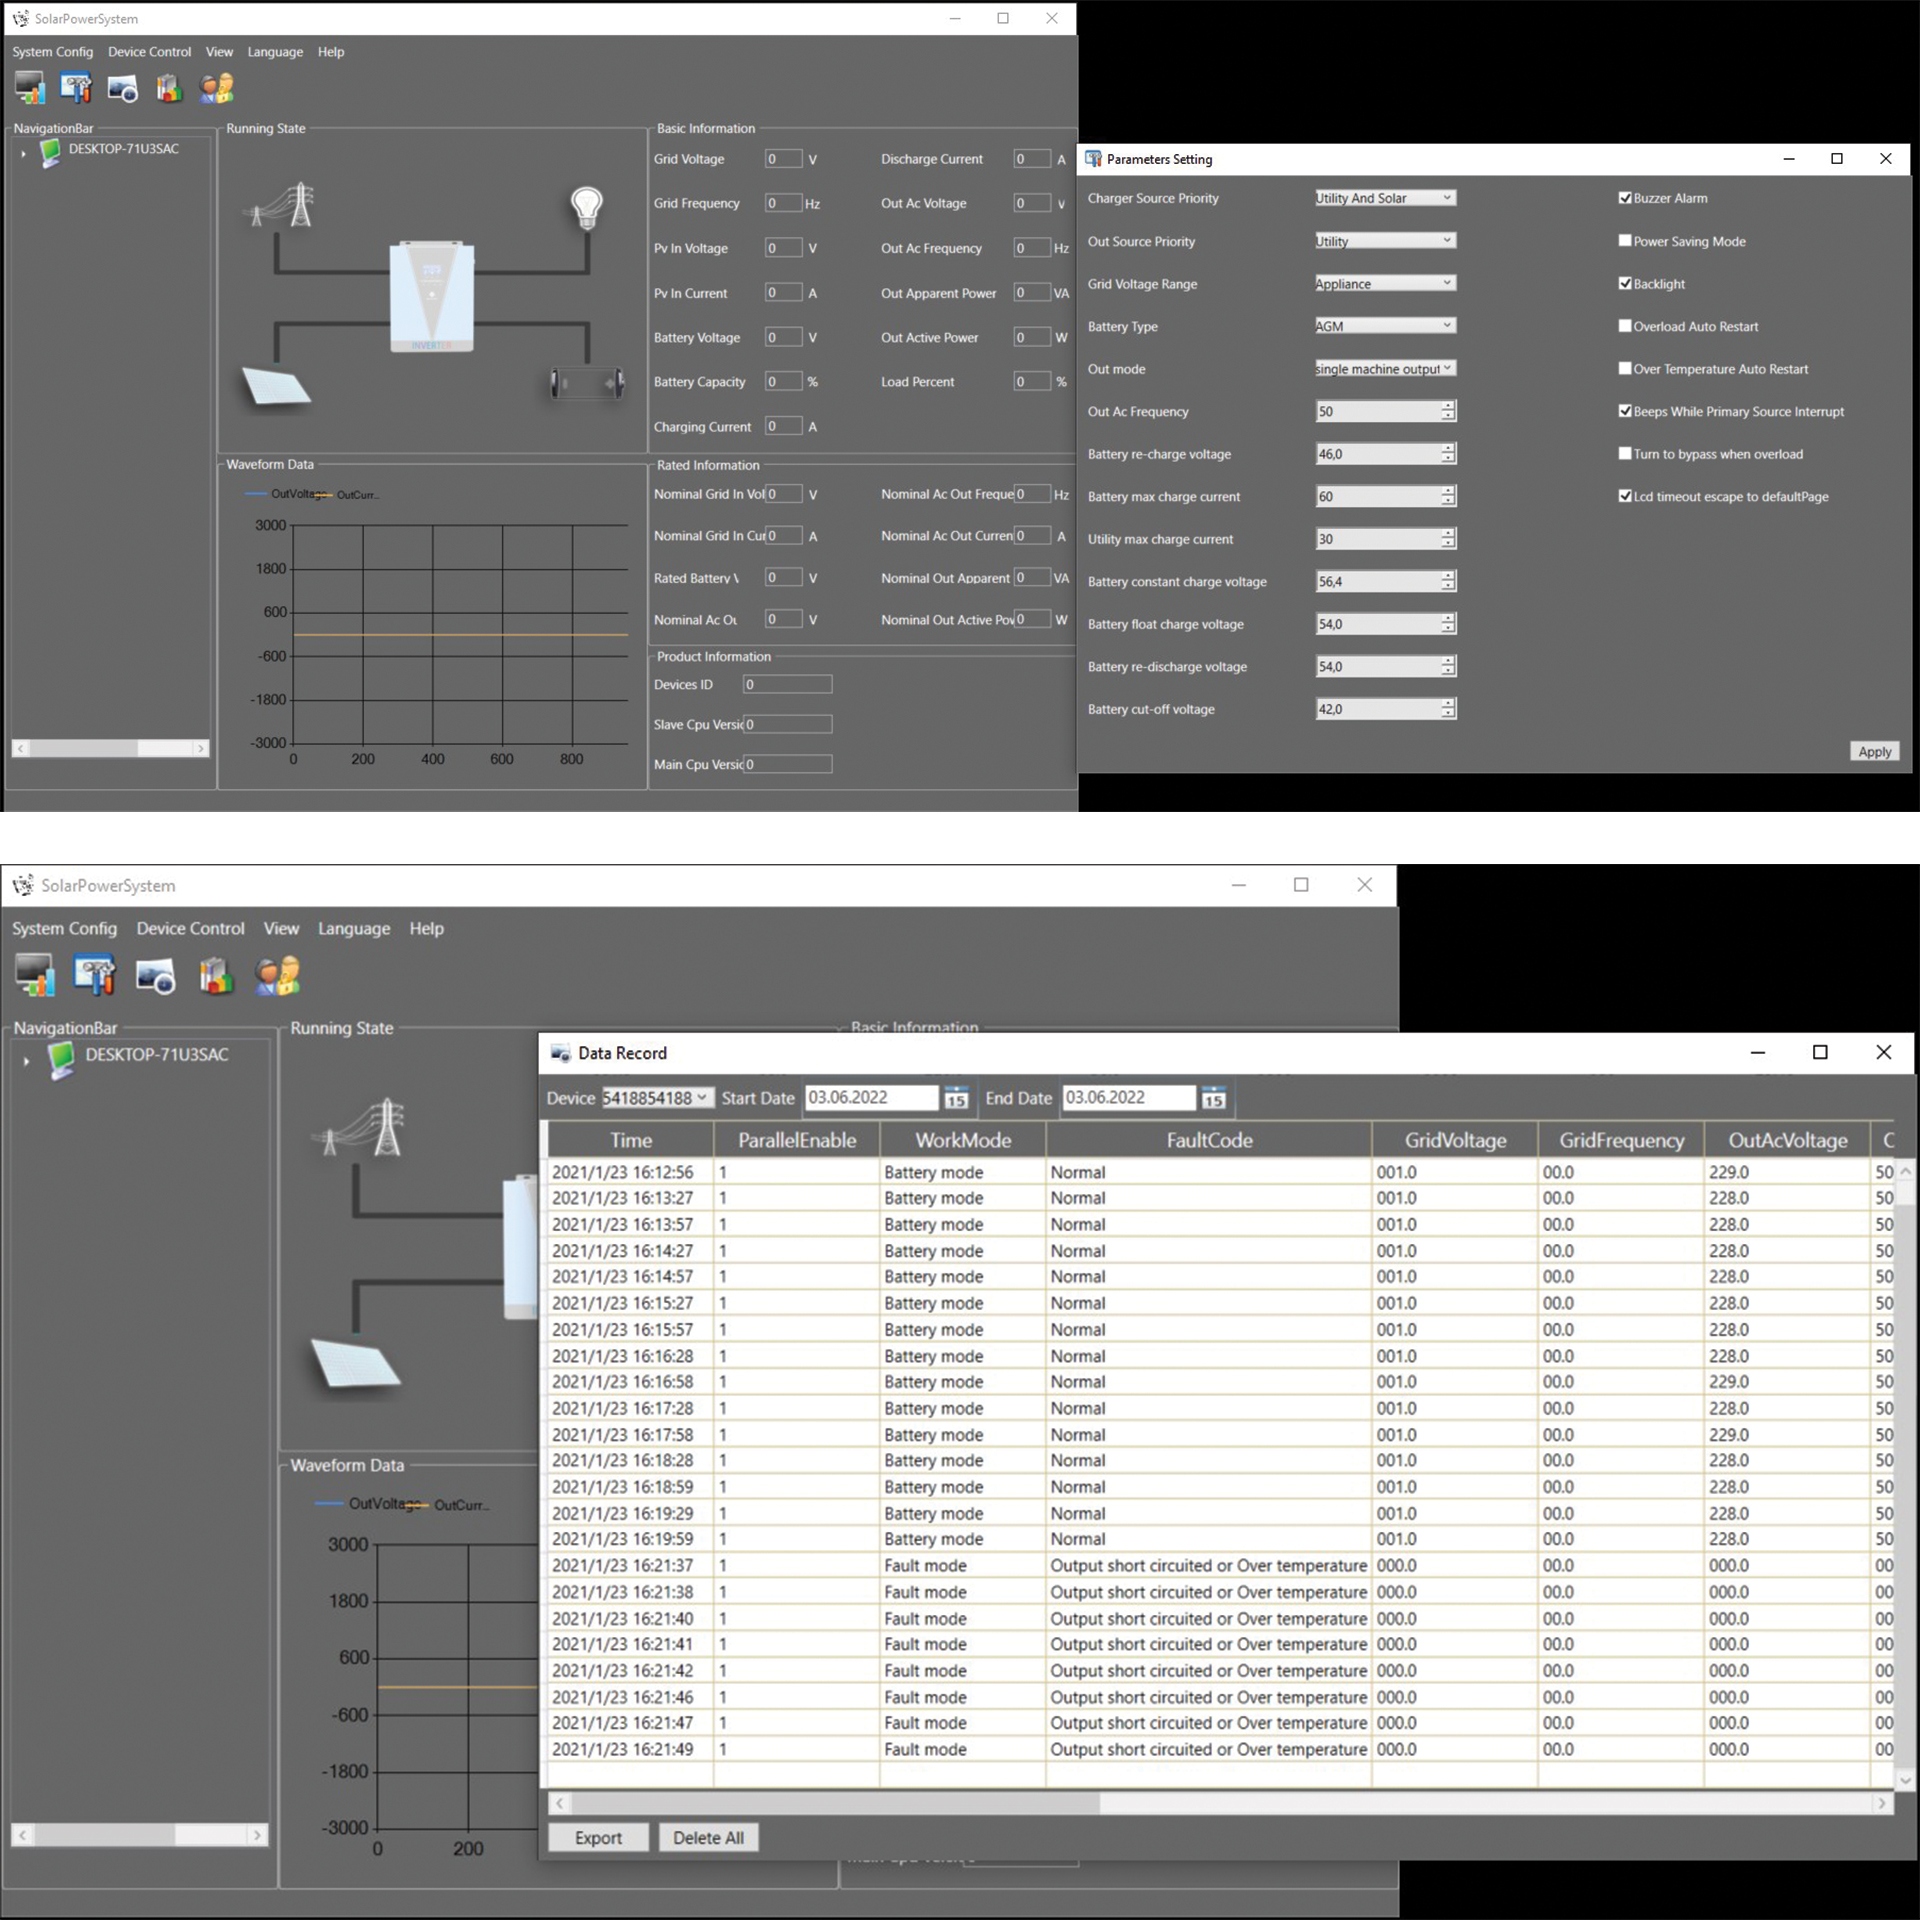Click monitor-with-chart icon in upper window toolbar
1920x1920 pixels.
tap(30, 88)
